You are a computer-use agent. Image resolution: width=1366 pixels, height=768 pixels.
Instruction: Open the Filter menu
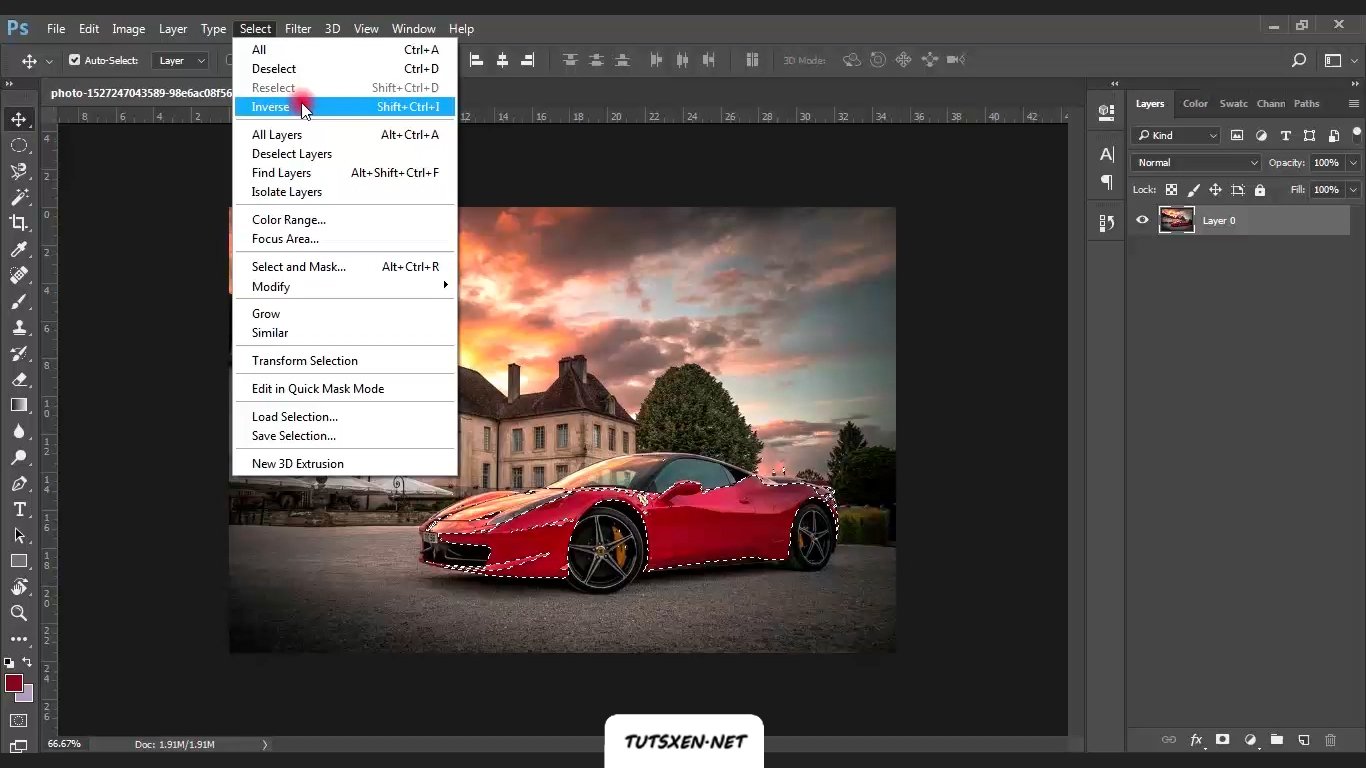coord(298,28)
